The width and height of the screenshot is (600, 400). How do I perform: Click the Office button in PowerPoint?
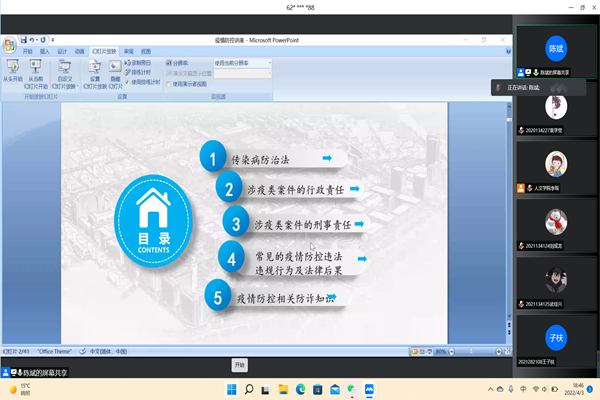(x=10, y=44)
